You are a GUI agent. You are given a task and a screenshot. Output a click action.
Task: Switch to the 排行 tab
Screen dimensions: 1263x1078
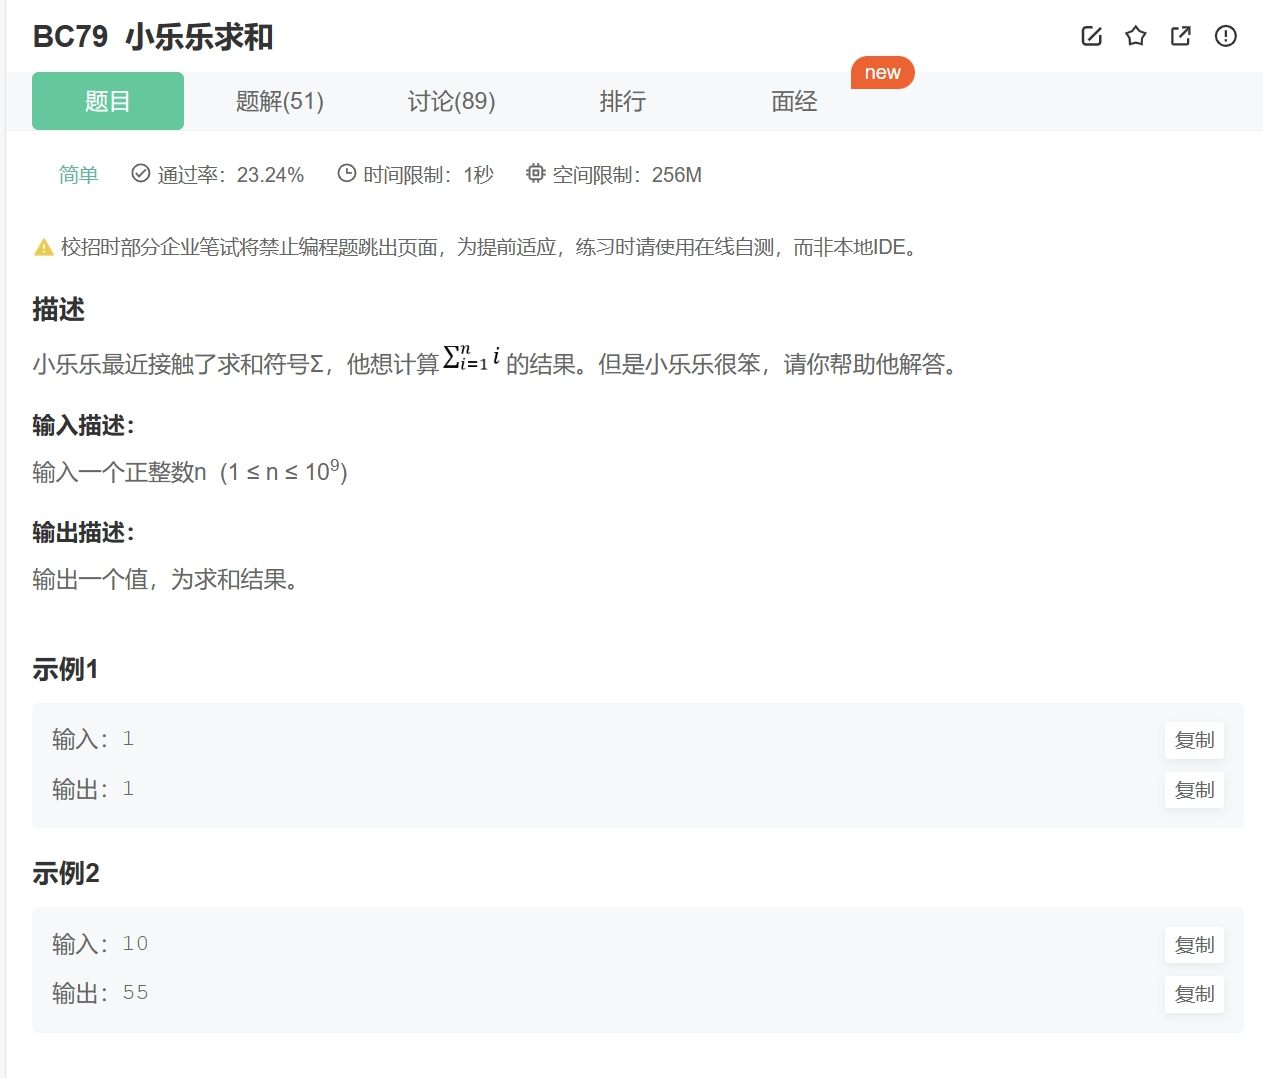(622, 101)
